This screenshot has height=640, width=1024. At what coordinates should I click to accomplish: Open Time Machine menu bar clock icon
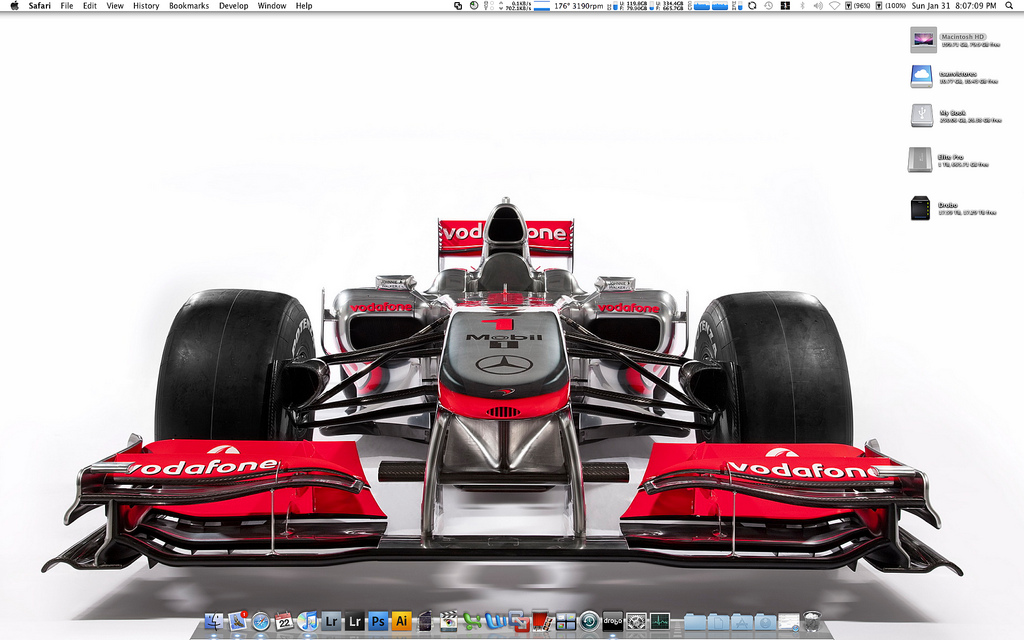point(769,6)
